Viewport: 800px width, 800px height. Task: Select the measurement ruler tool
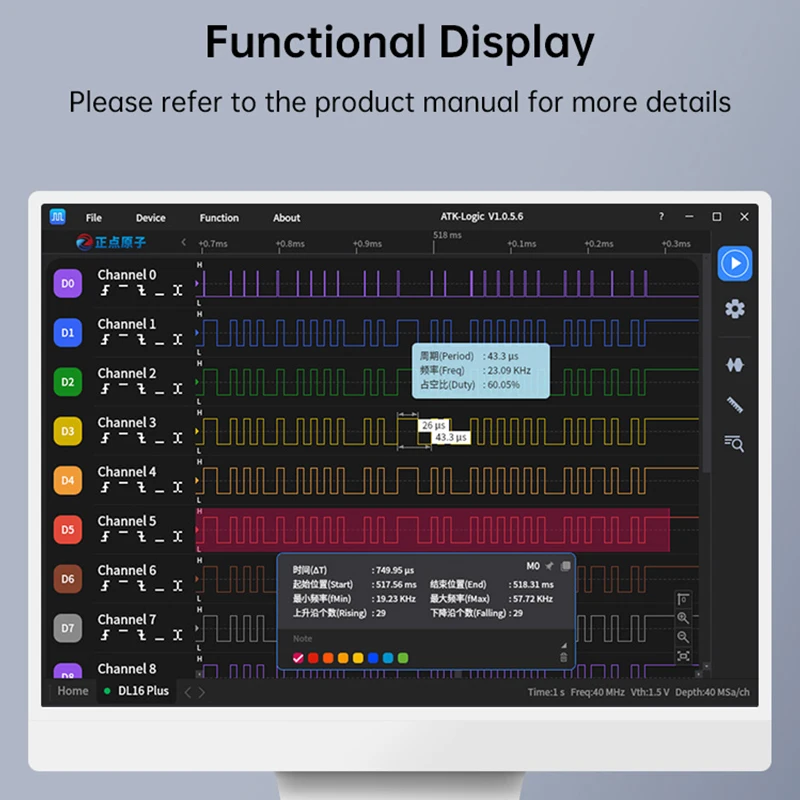[x=734, y=405]
